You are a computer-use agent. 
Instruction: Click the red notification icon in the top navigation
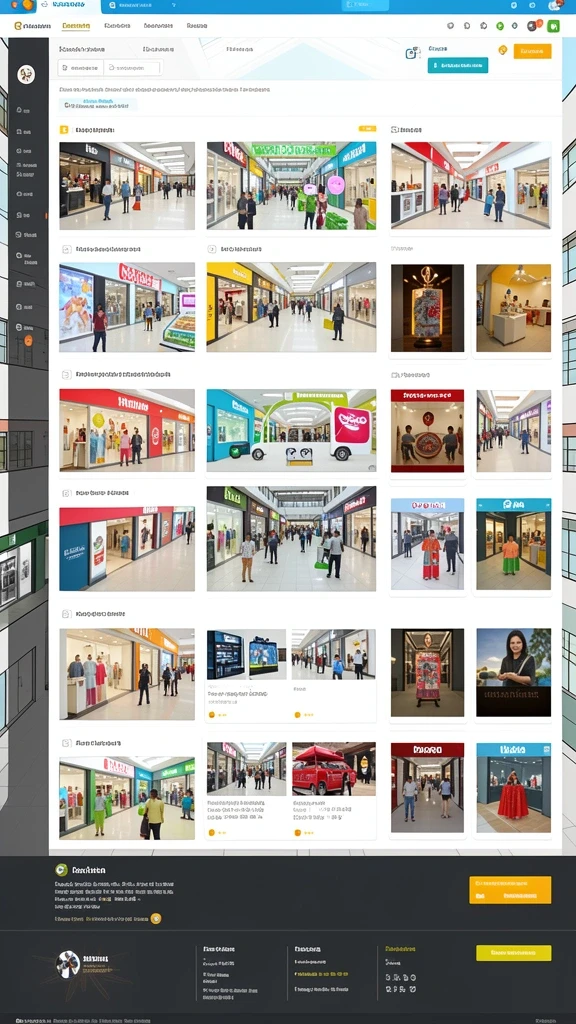click(x=533, y=25)
